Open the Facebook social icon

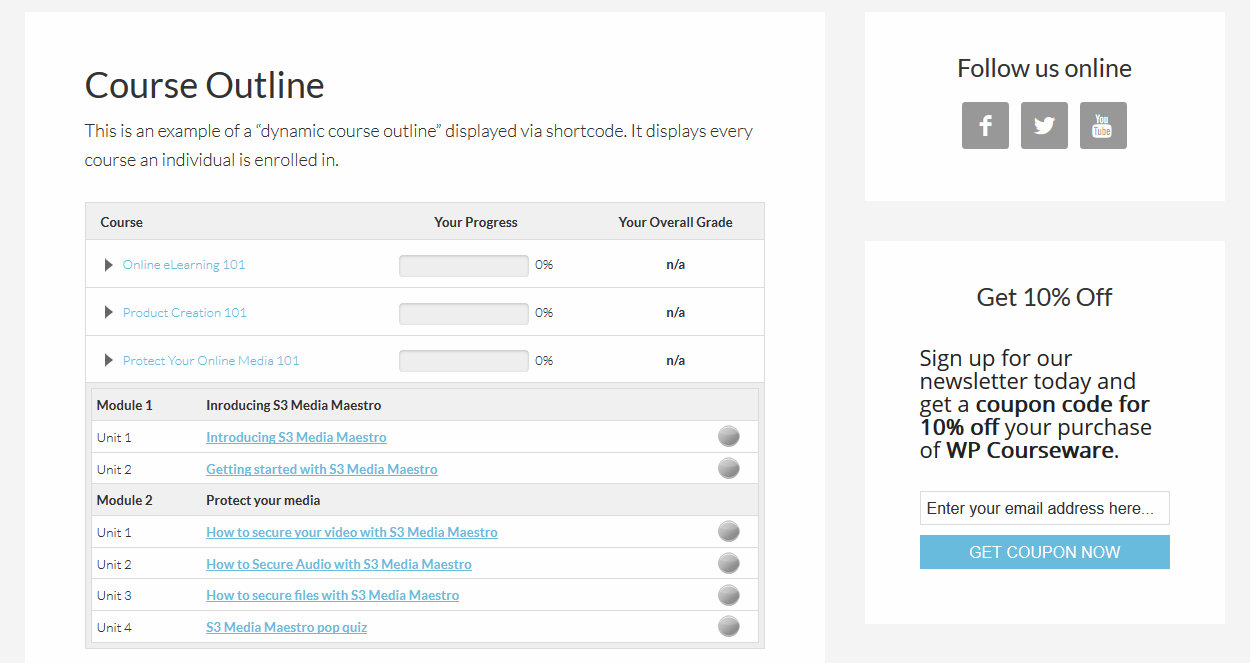click(x=985, y=125)
